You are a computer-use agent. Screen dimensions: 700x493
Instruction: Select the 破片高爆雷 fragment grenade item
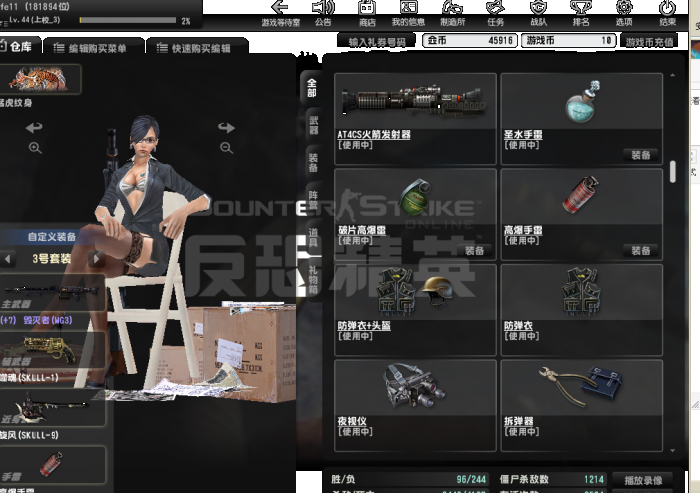point(415,214)
